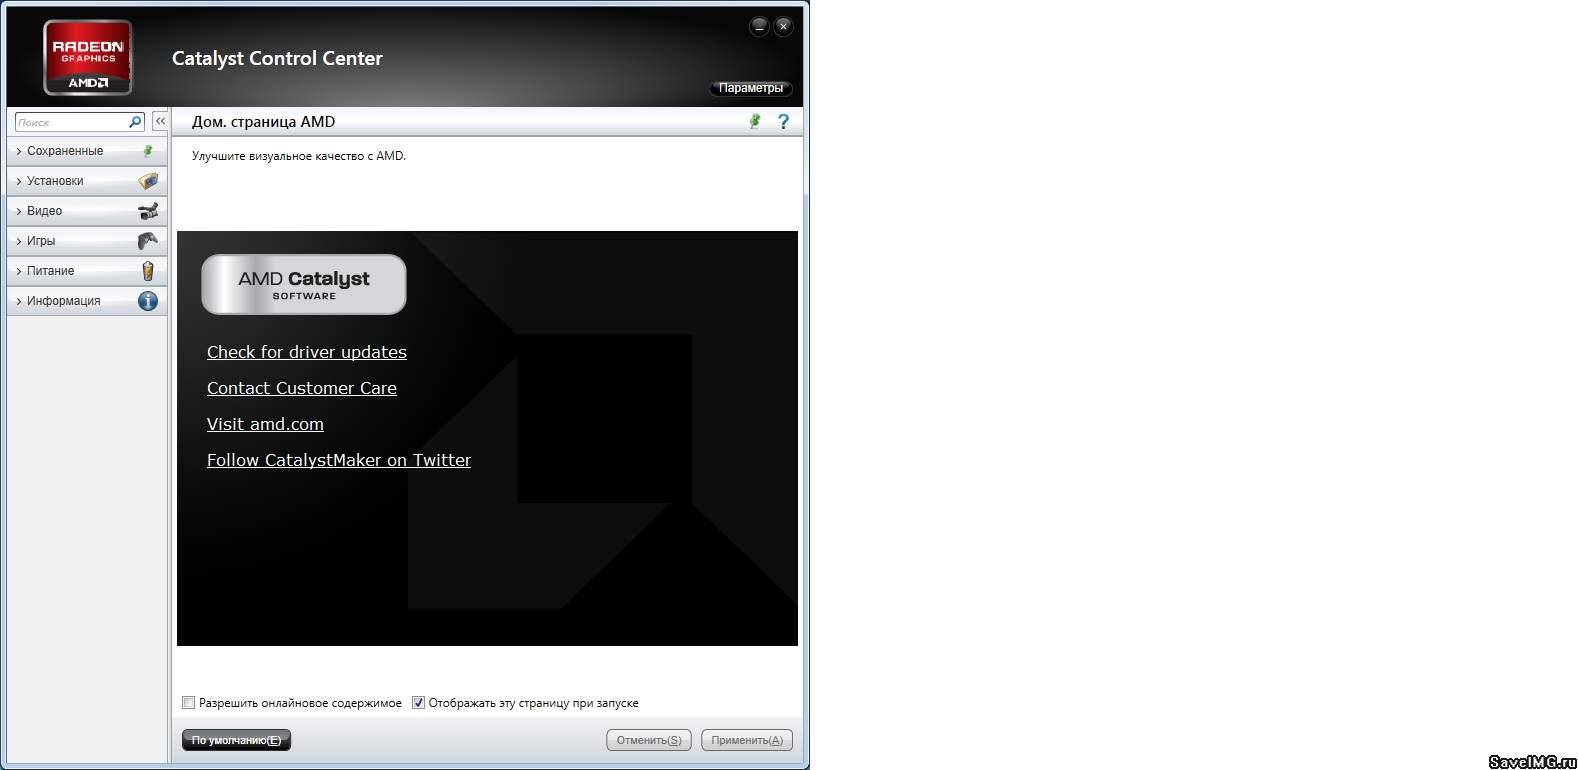Uncheck Отображать эту страницу при запуске
The image size is (1578, 770).
click(418, 703)
